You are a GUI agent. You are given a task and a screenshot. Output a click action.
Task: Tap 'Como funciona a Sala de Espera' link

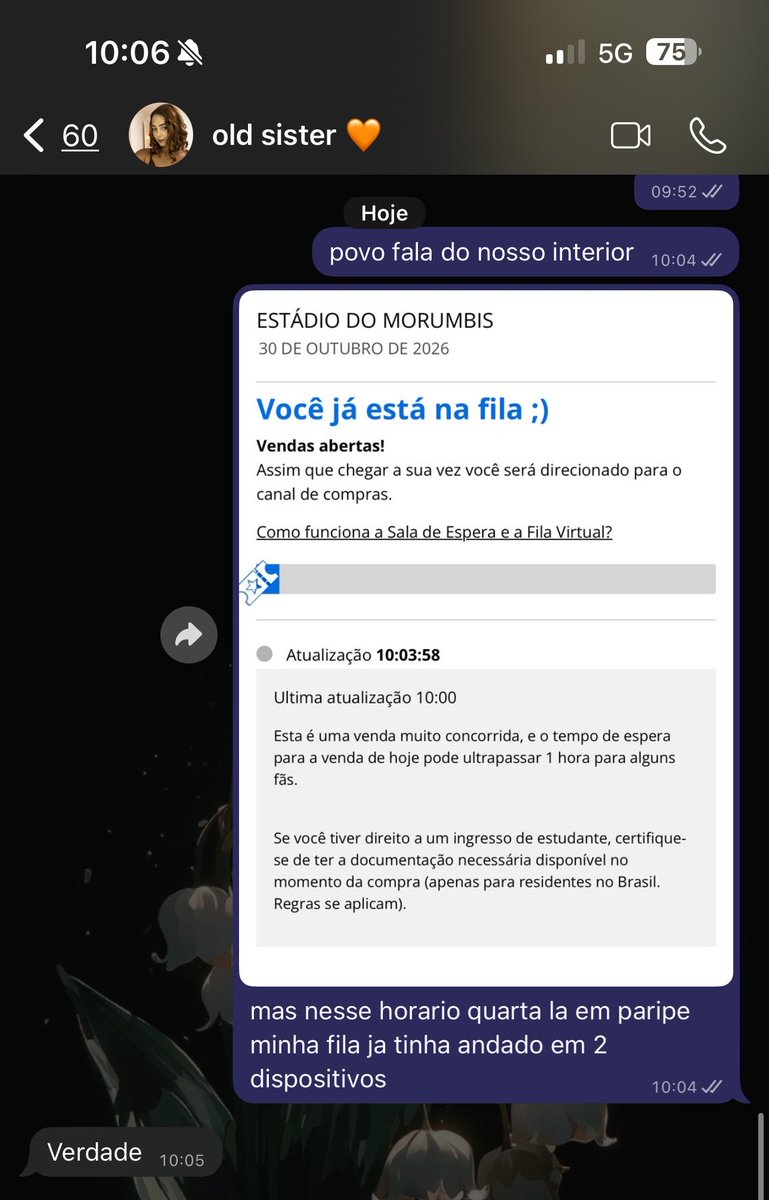pyautogui.click(x=434, y=532)
